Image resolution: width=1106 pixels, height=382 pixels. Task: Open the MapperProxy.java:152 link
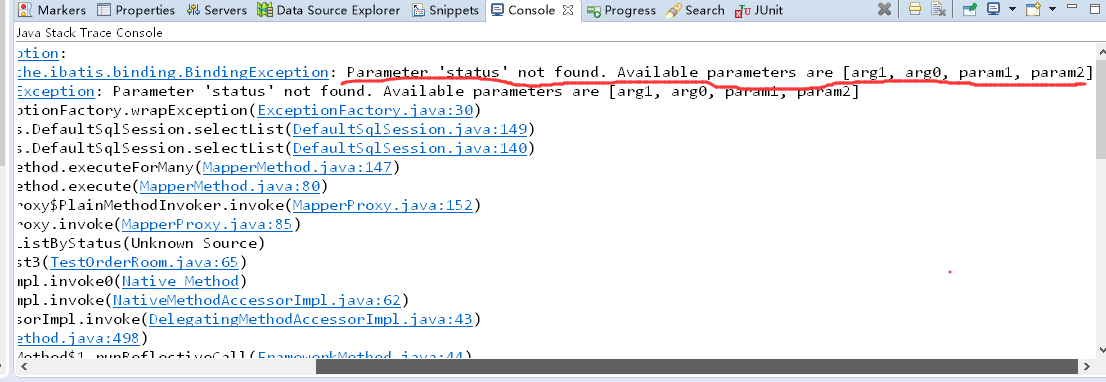[x=383, y=206]
